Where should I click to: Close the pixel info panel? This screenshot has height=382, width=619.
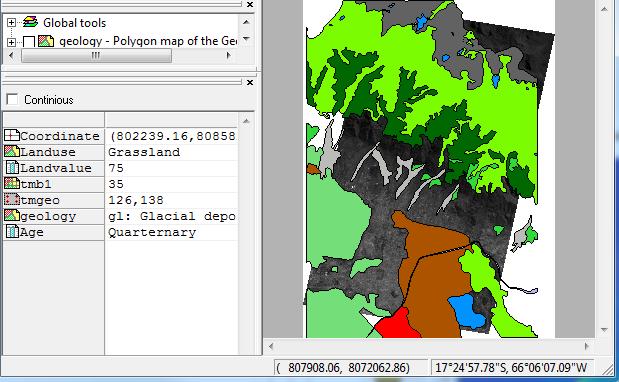[249, 82]
